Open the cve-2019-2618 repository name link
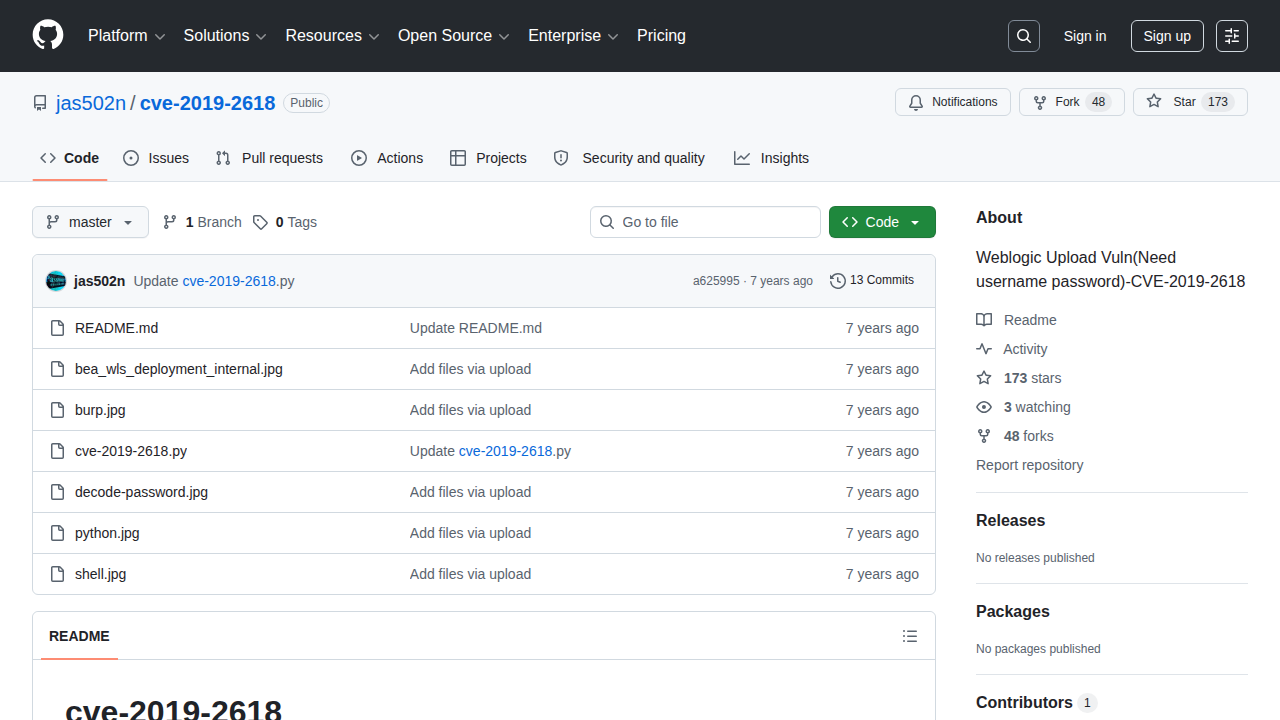Image resolution: width=1280 pixels, height=720 pixels. tap(208, 103)
